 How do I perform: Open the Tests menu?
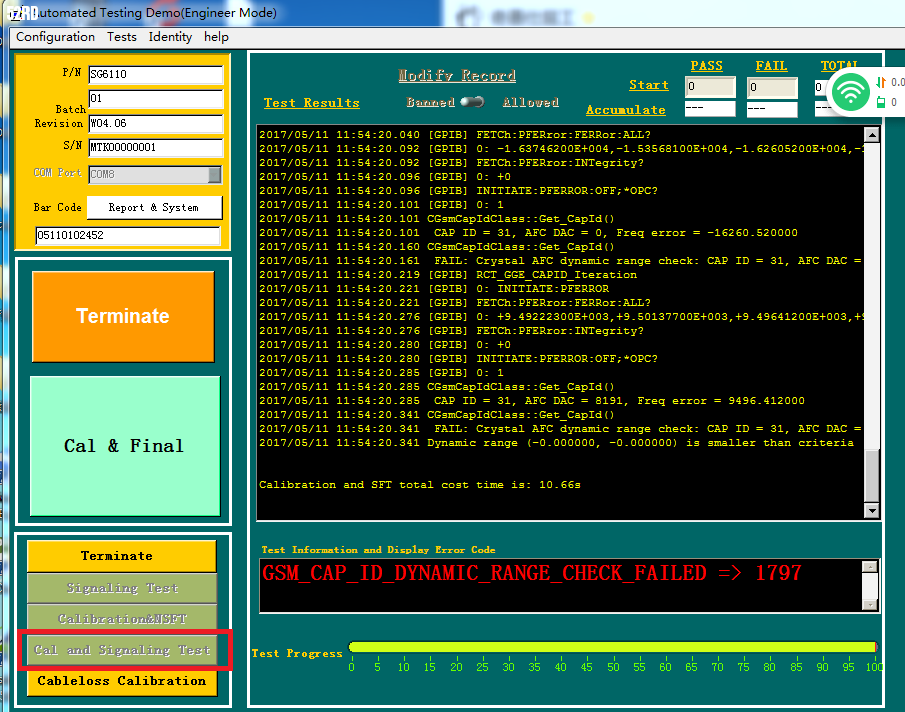coord(122,37)
